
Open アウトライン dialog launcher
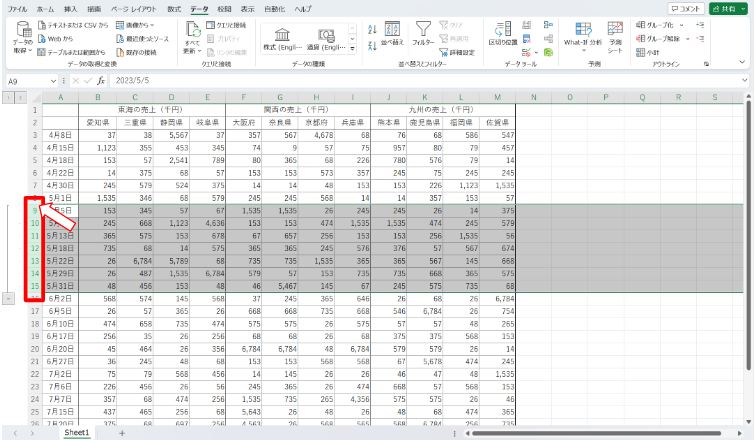coord(706,64)
